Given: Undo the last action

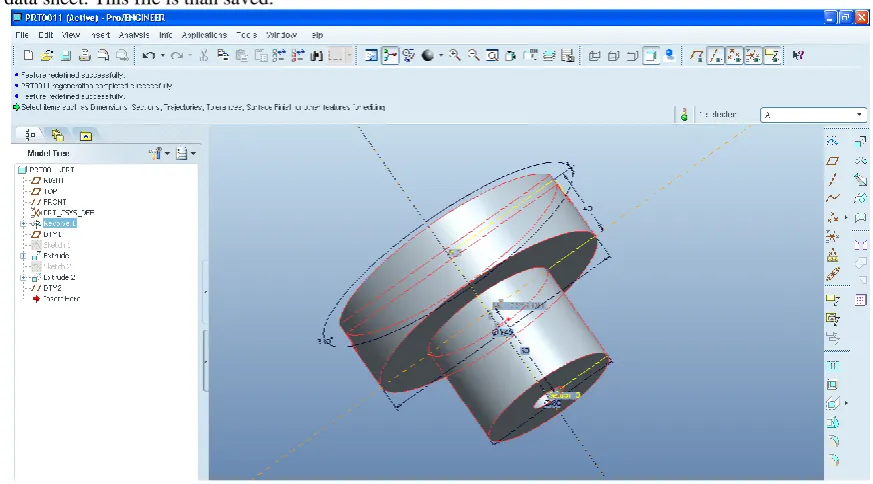Looking at the screenshot, I should coord(148,55).
